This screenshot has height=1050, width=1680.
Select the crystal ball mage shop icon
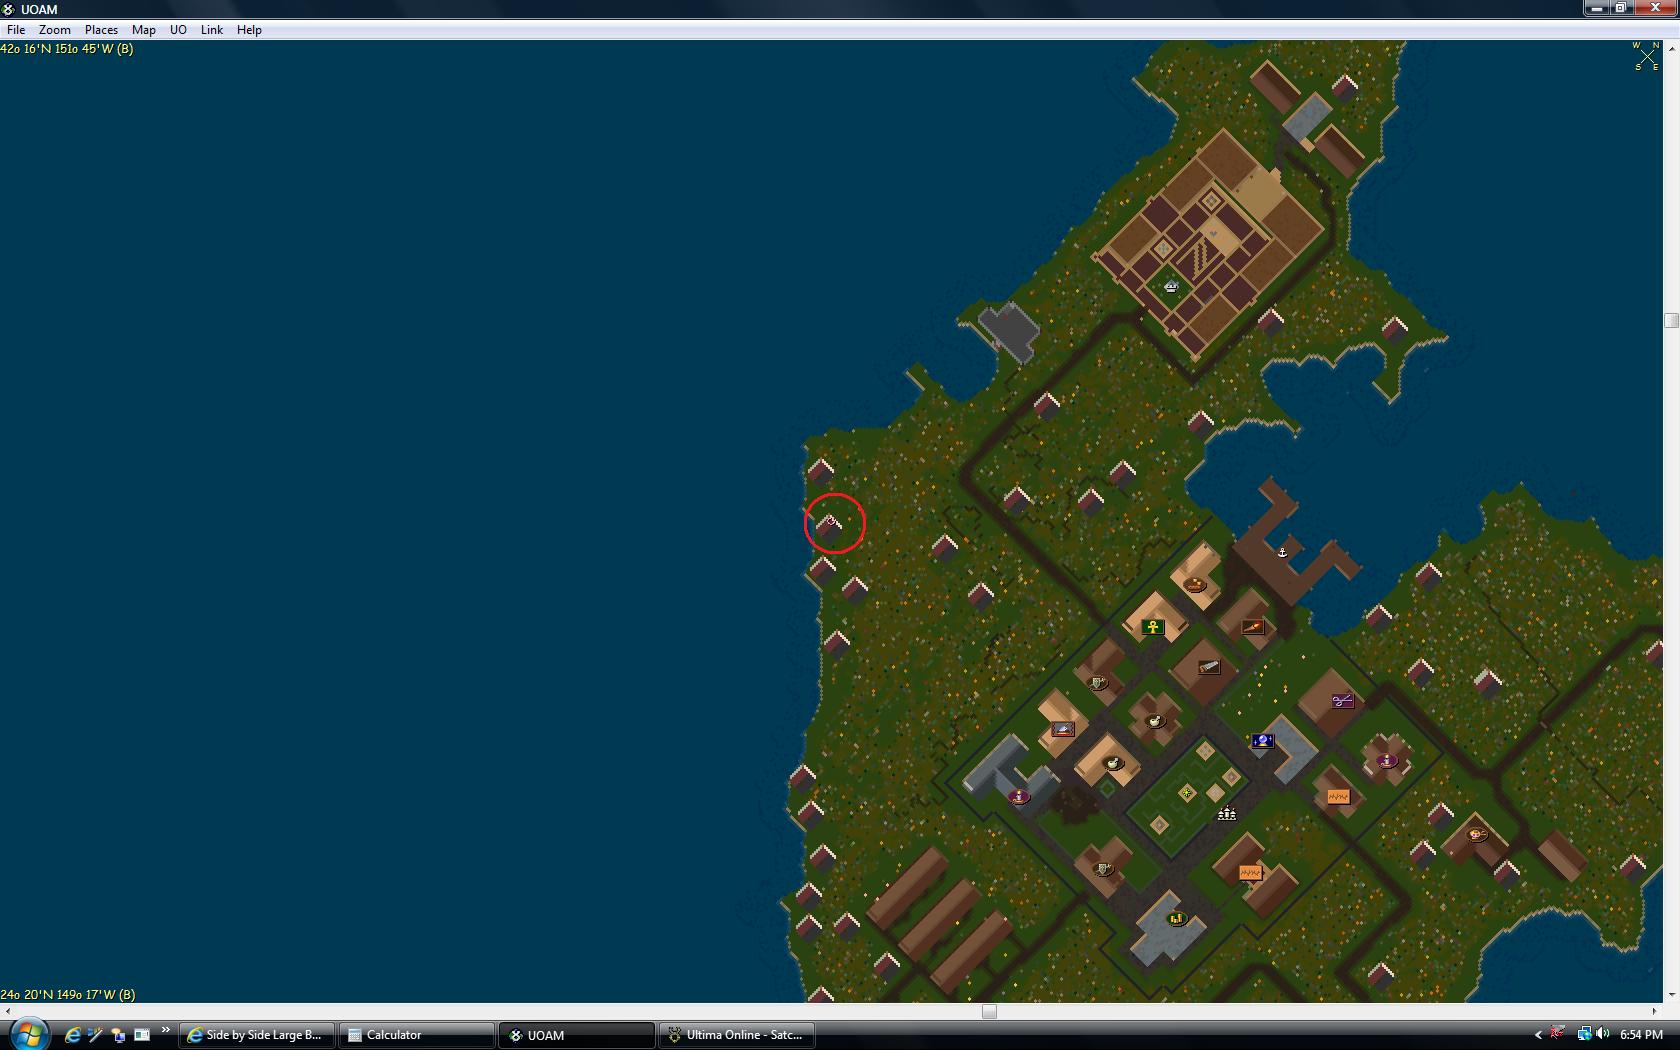1262,741
